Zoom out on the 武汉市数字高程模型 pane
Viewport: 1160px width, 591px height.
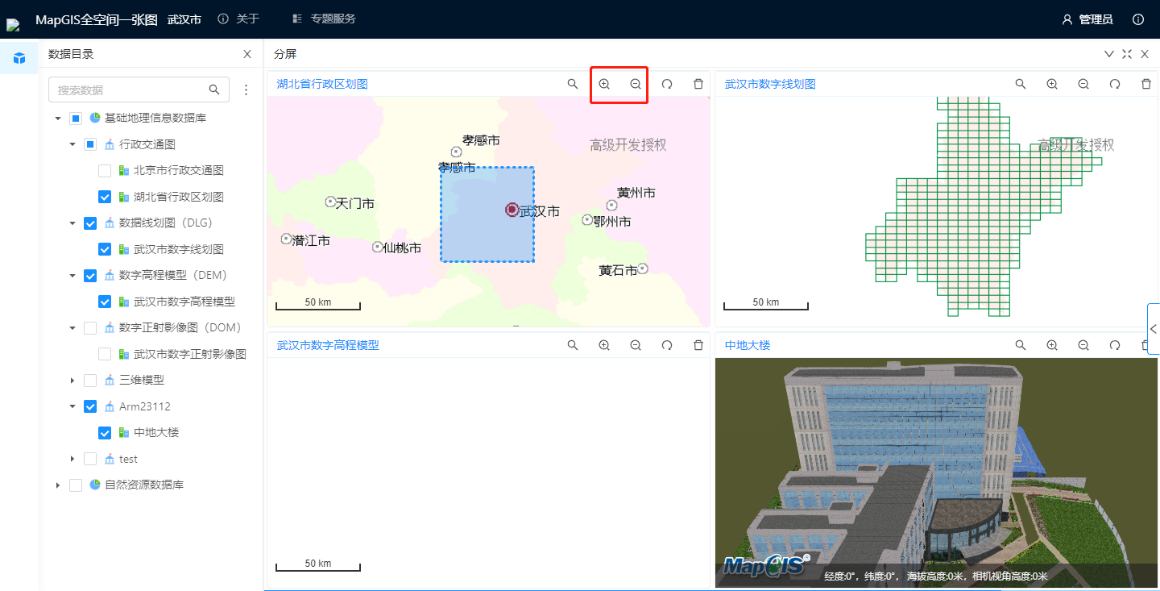tap(635, 345)
